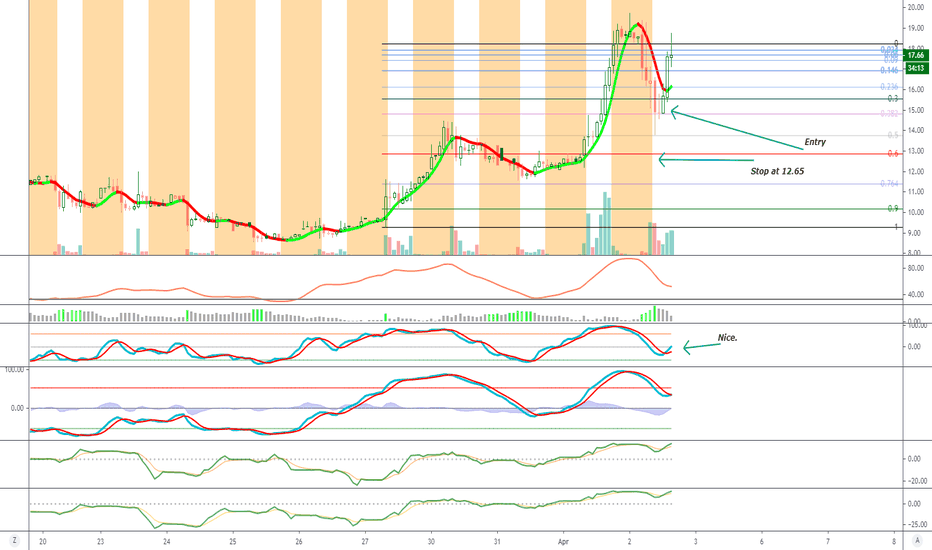Click the 40.00 indicator scale label
Image resolution: width=932 pixels, height=550 pixels.
click(916, 294)
